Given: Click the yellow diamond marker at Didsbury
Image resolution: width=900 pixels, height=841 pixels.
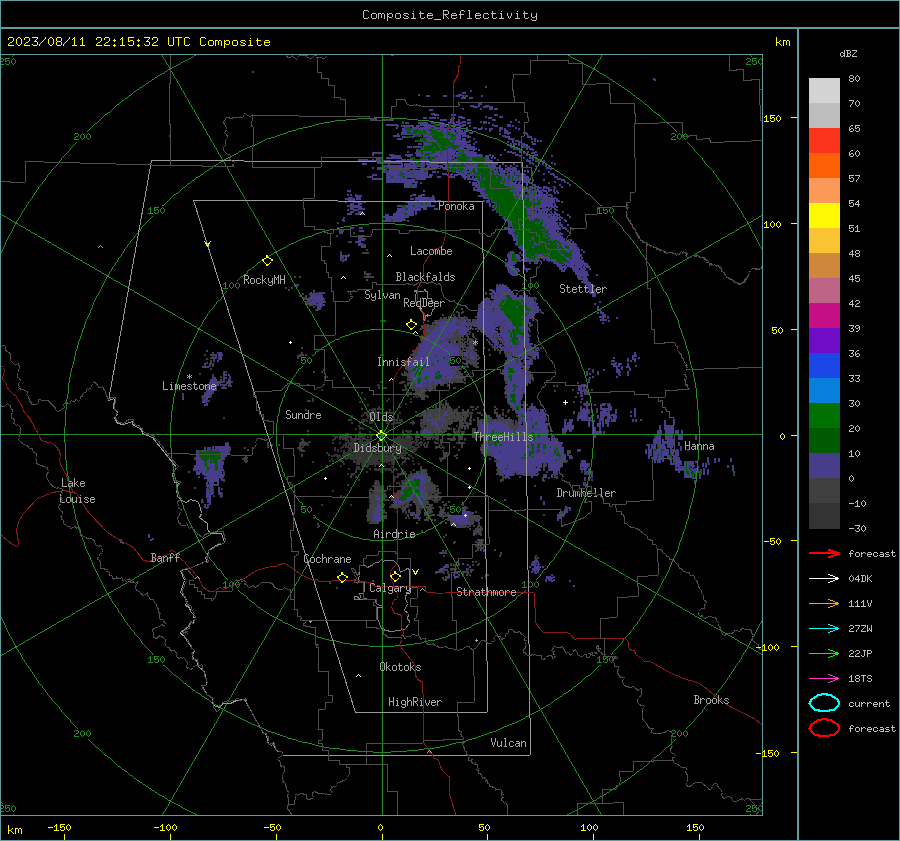Looking at the screenshot, I should coord(381,435).
